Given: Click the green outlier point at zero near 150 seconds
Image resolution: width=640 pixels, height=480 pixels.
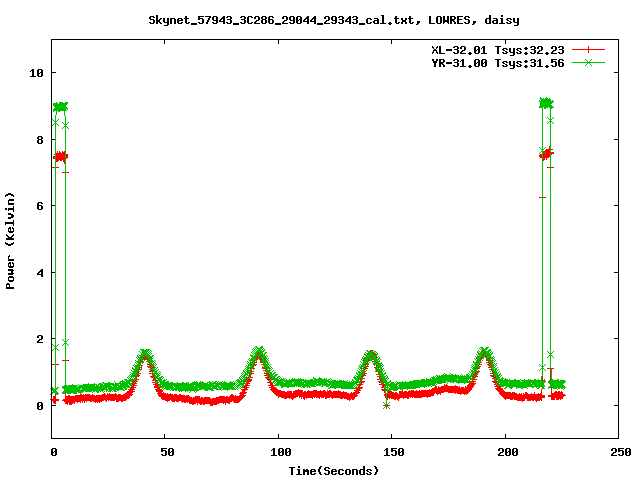Looking at the screenshot, I should tap(387, 405).
